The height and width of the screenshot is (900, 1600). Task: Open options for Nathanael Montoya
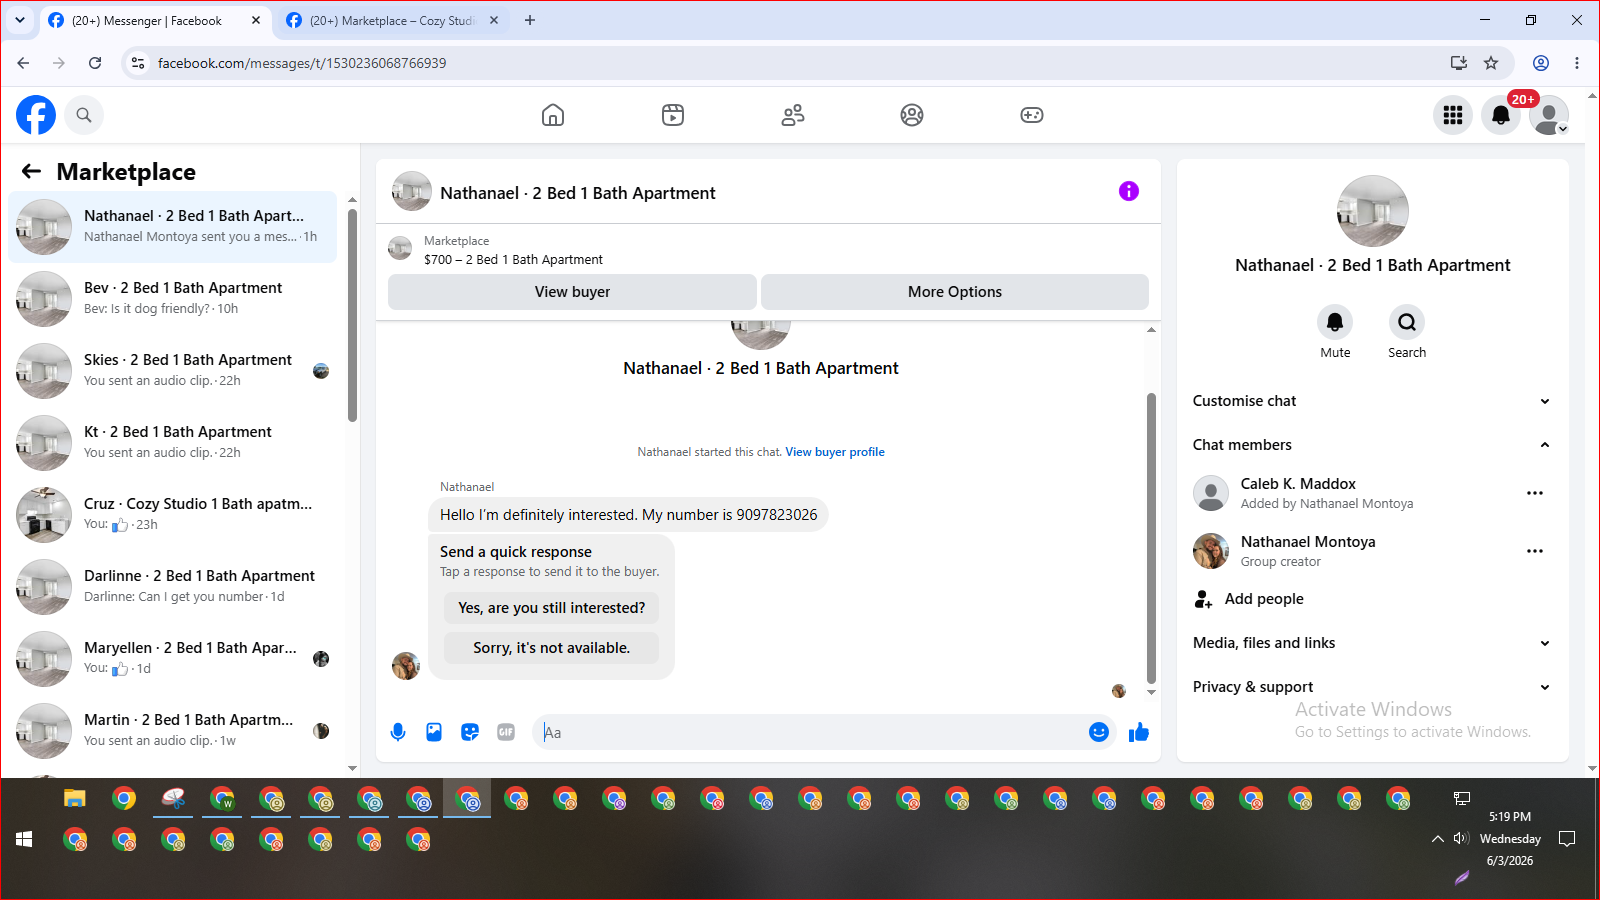point(1535,551)
